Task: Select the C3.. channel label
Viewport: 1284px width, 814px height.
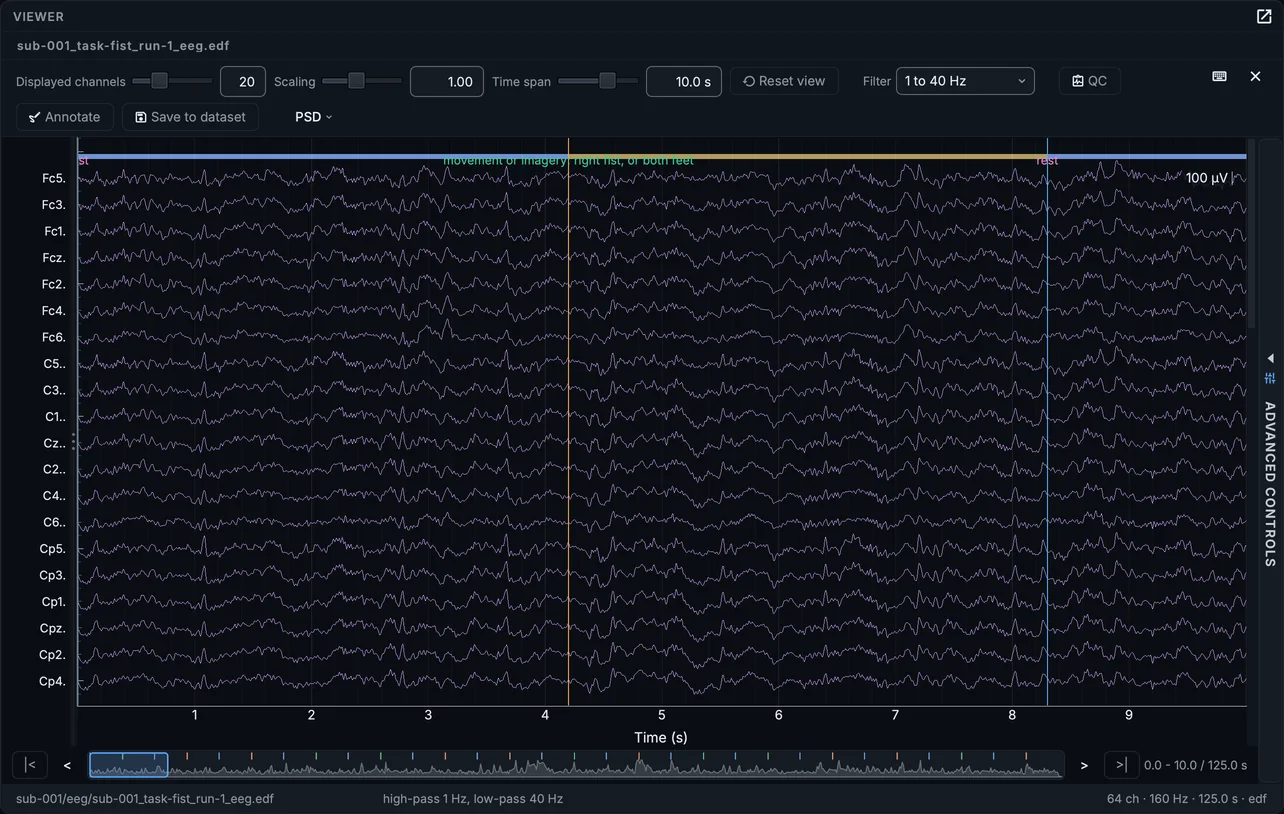Action: click(x=54, y=390)
